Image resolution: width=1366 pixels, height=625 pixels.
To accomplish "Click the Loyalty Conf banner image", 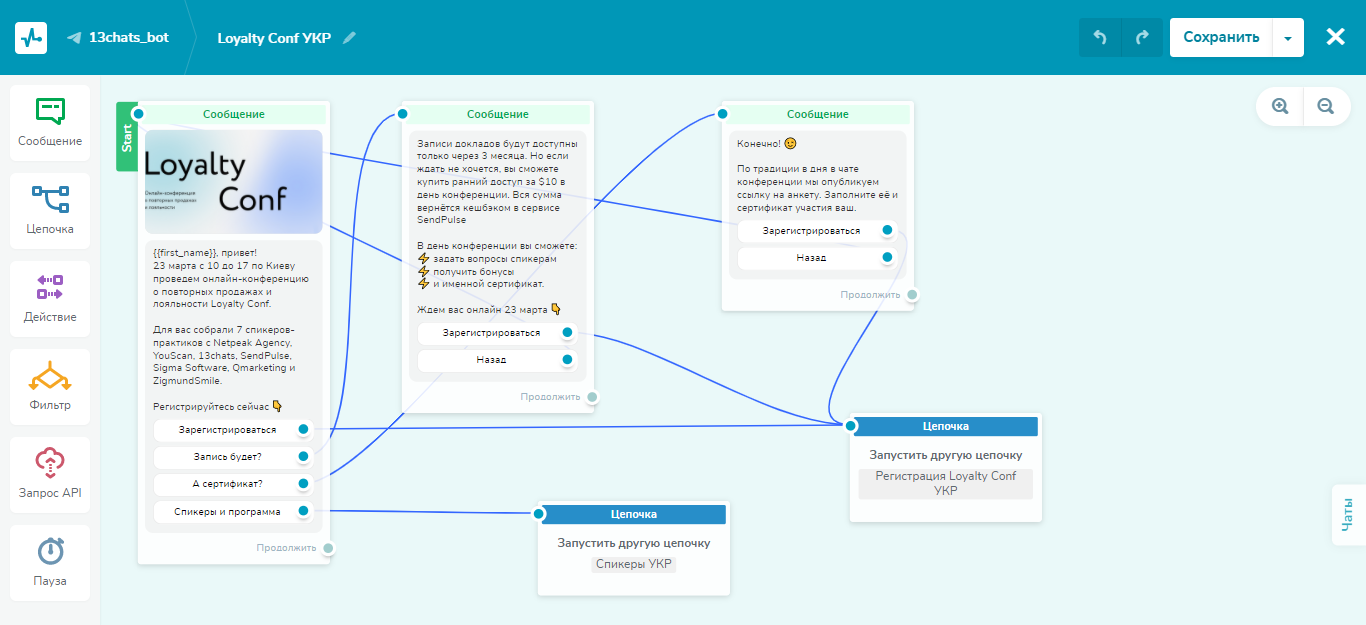I will (x=234, y=182).
